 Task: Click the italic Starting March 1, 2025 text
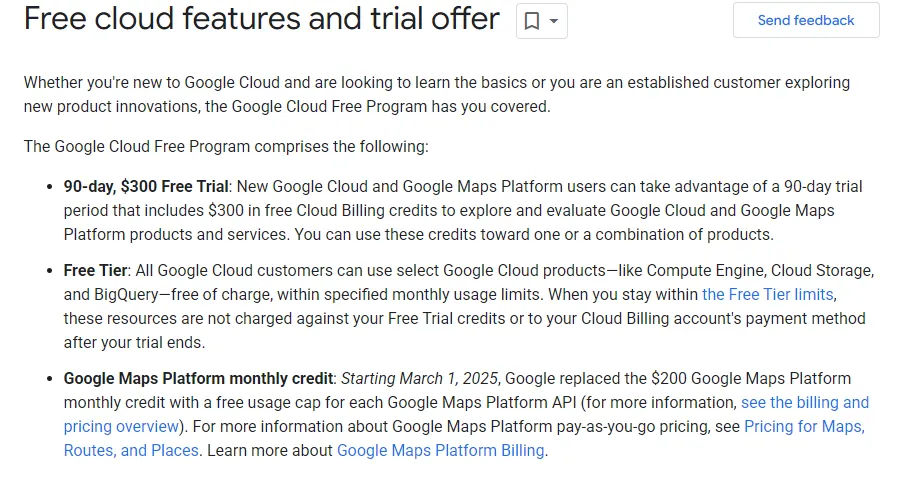419,378
